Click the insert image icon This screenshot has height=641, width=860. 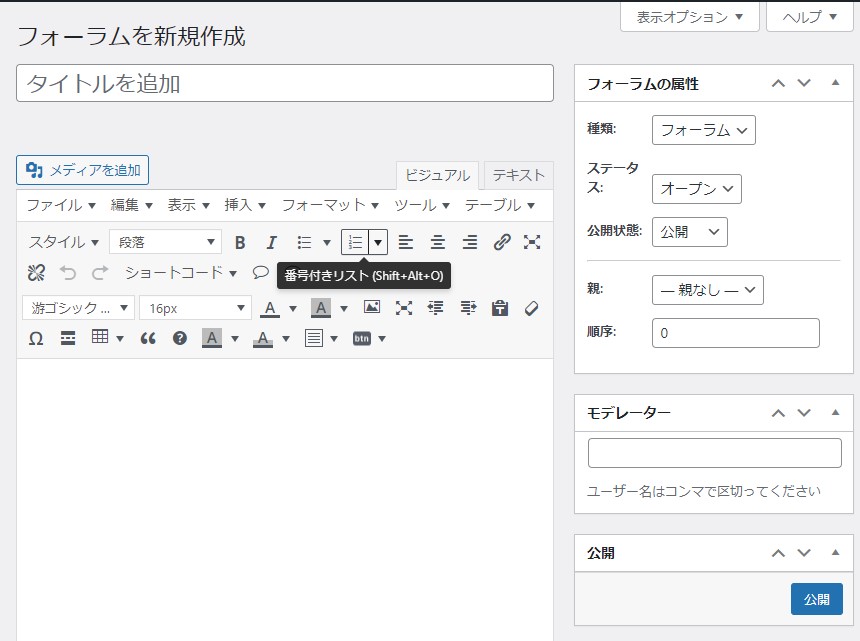pyautogui.click(x=372, y=308)
